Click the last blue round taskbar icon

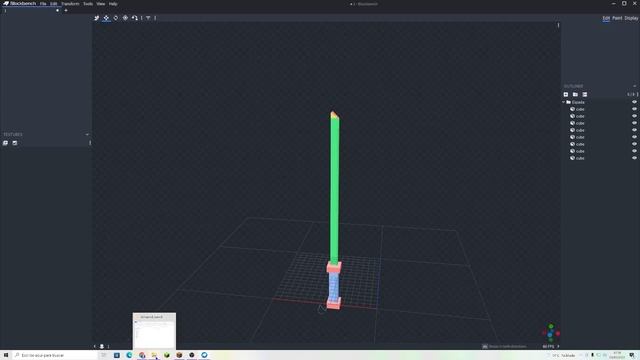pyautogui.click(x=204, y=355)
